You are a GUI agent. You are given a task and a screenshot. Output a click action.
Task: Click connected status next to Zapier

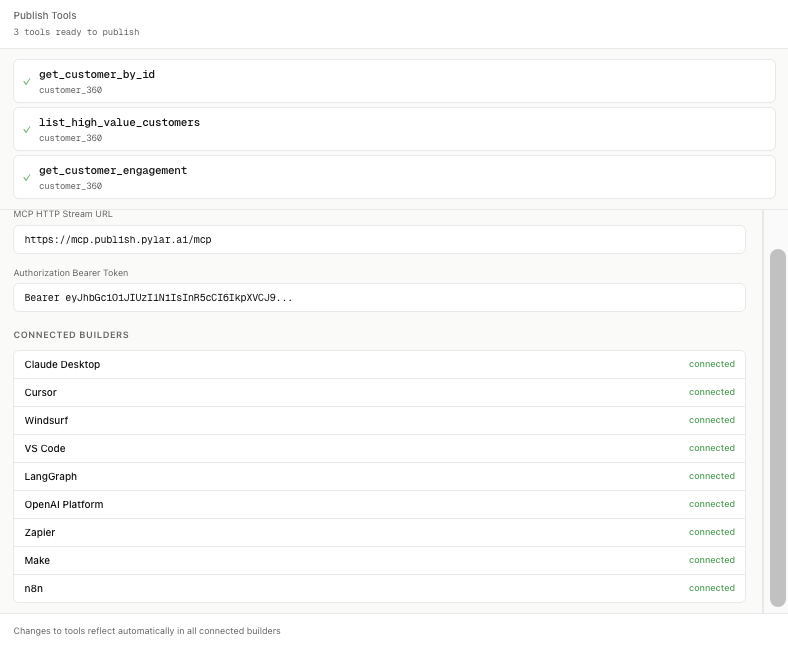pyautogui.click(x=711, y=532)
